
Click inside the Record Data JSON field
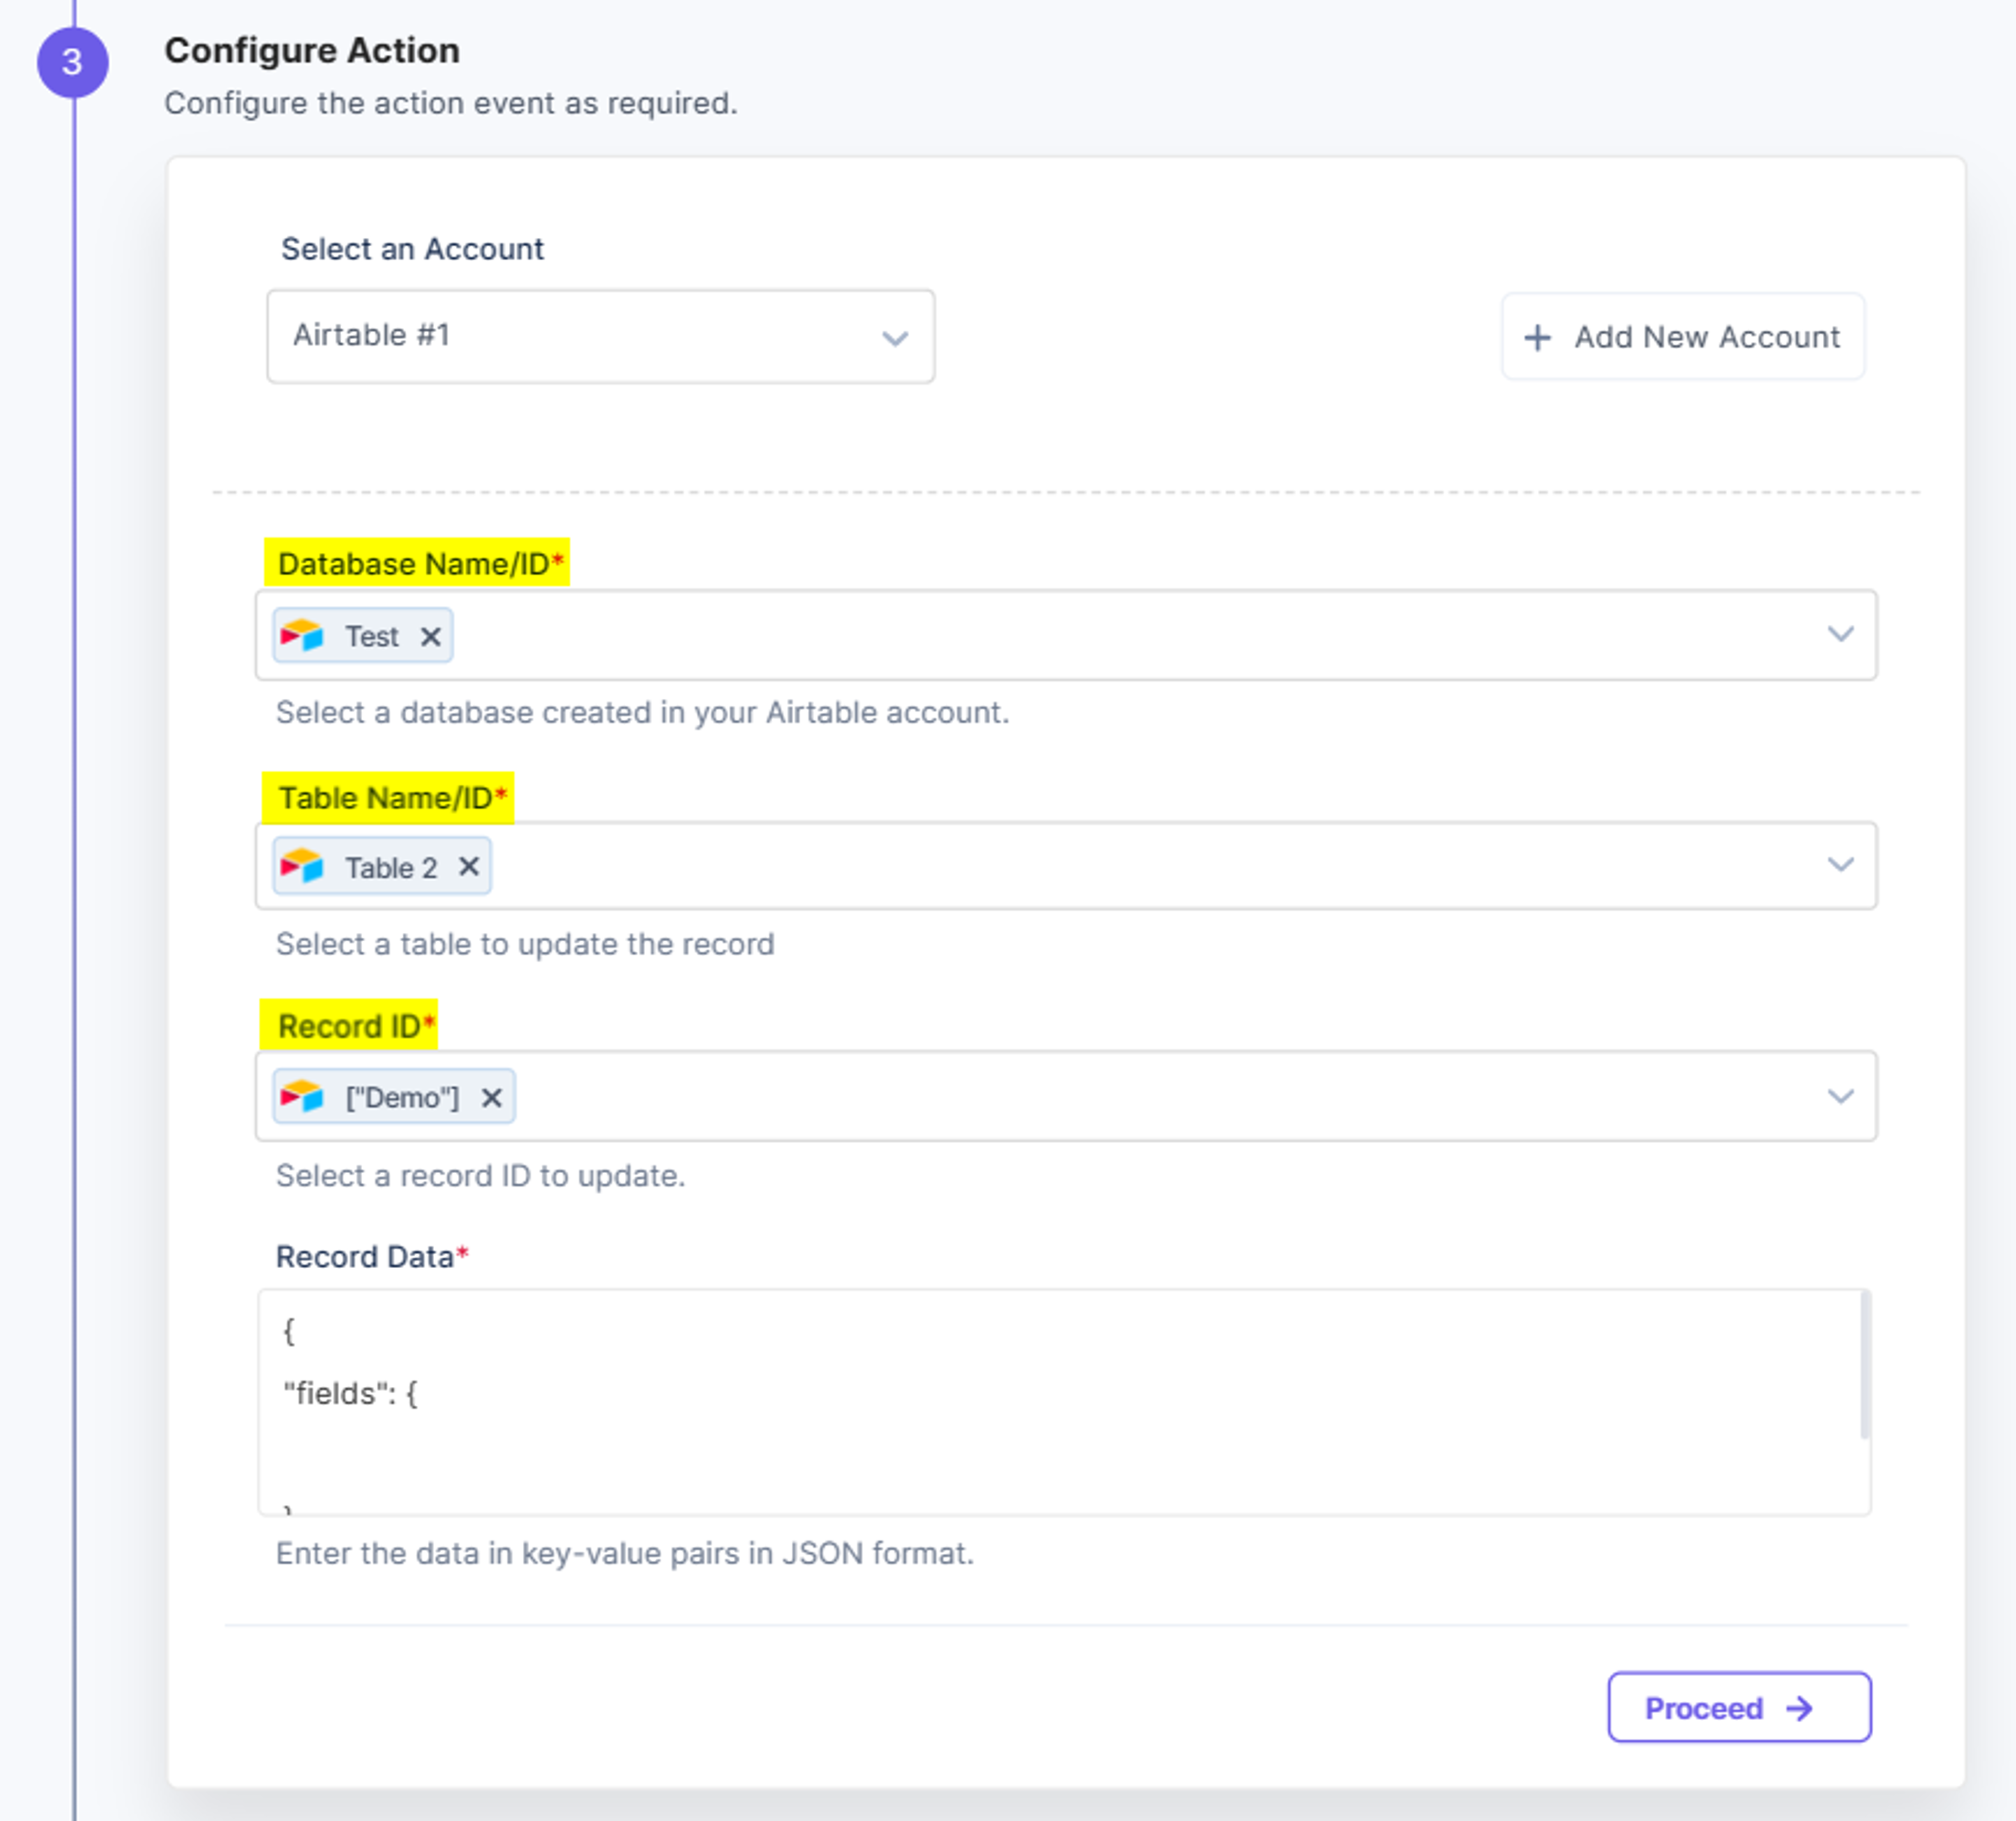tap(1064, 1402)
